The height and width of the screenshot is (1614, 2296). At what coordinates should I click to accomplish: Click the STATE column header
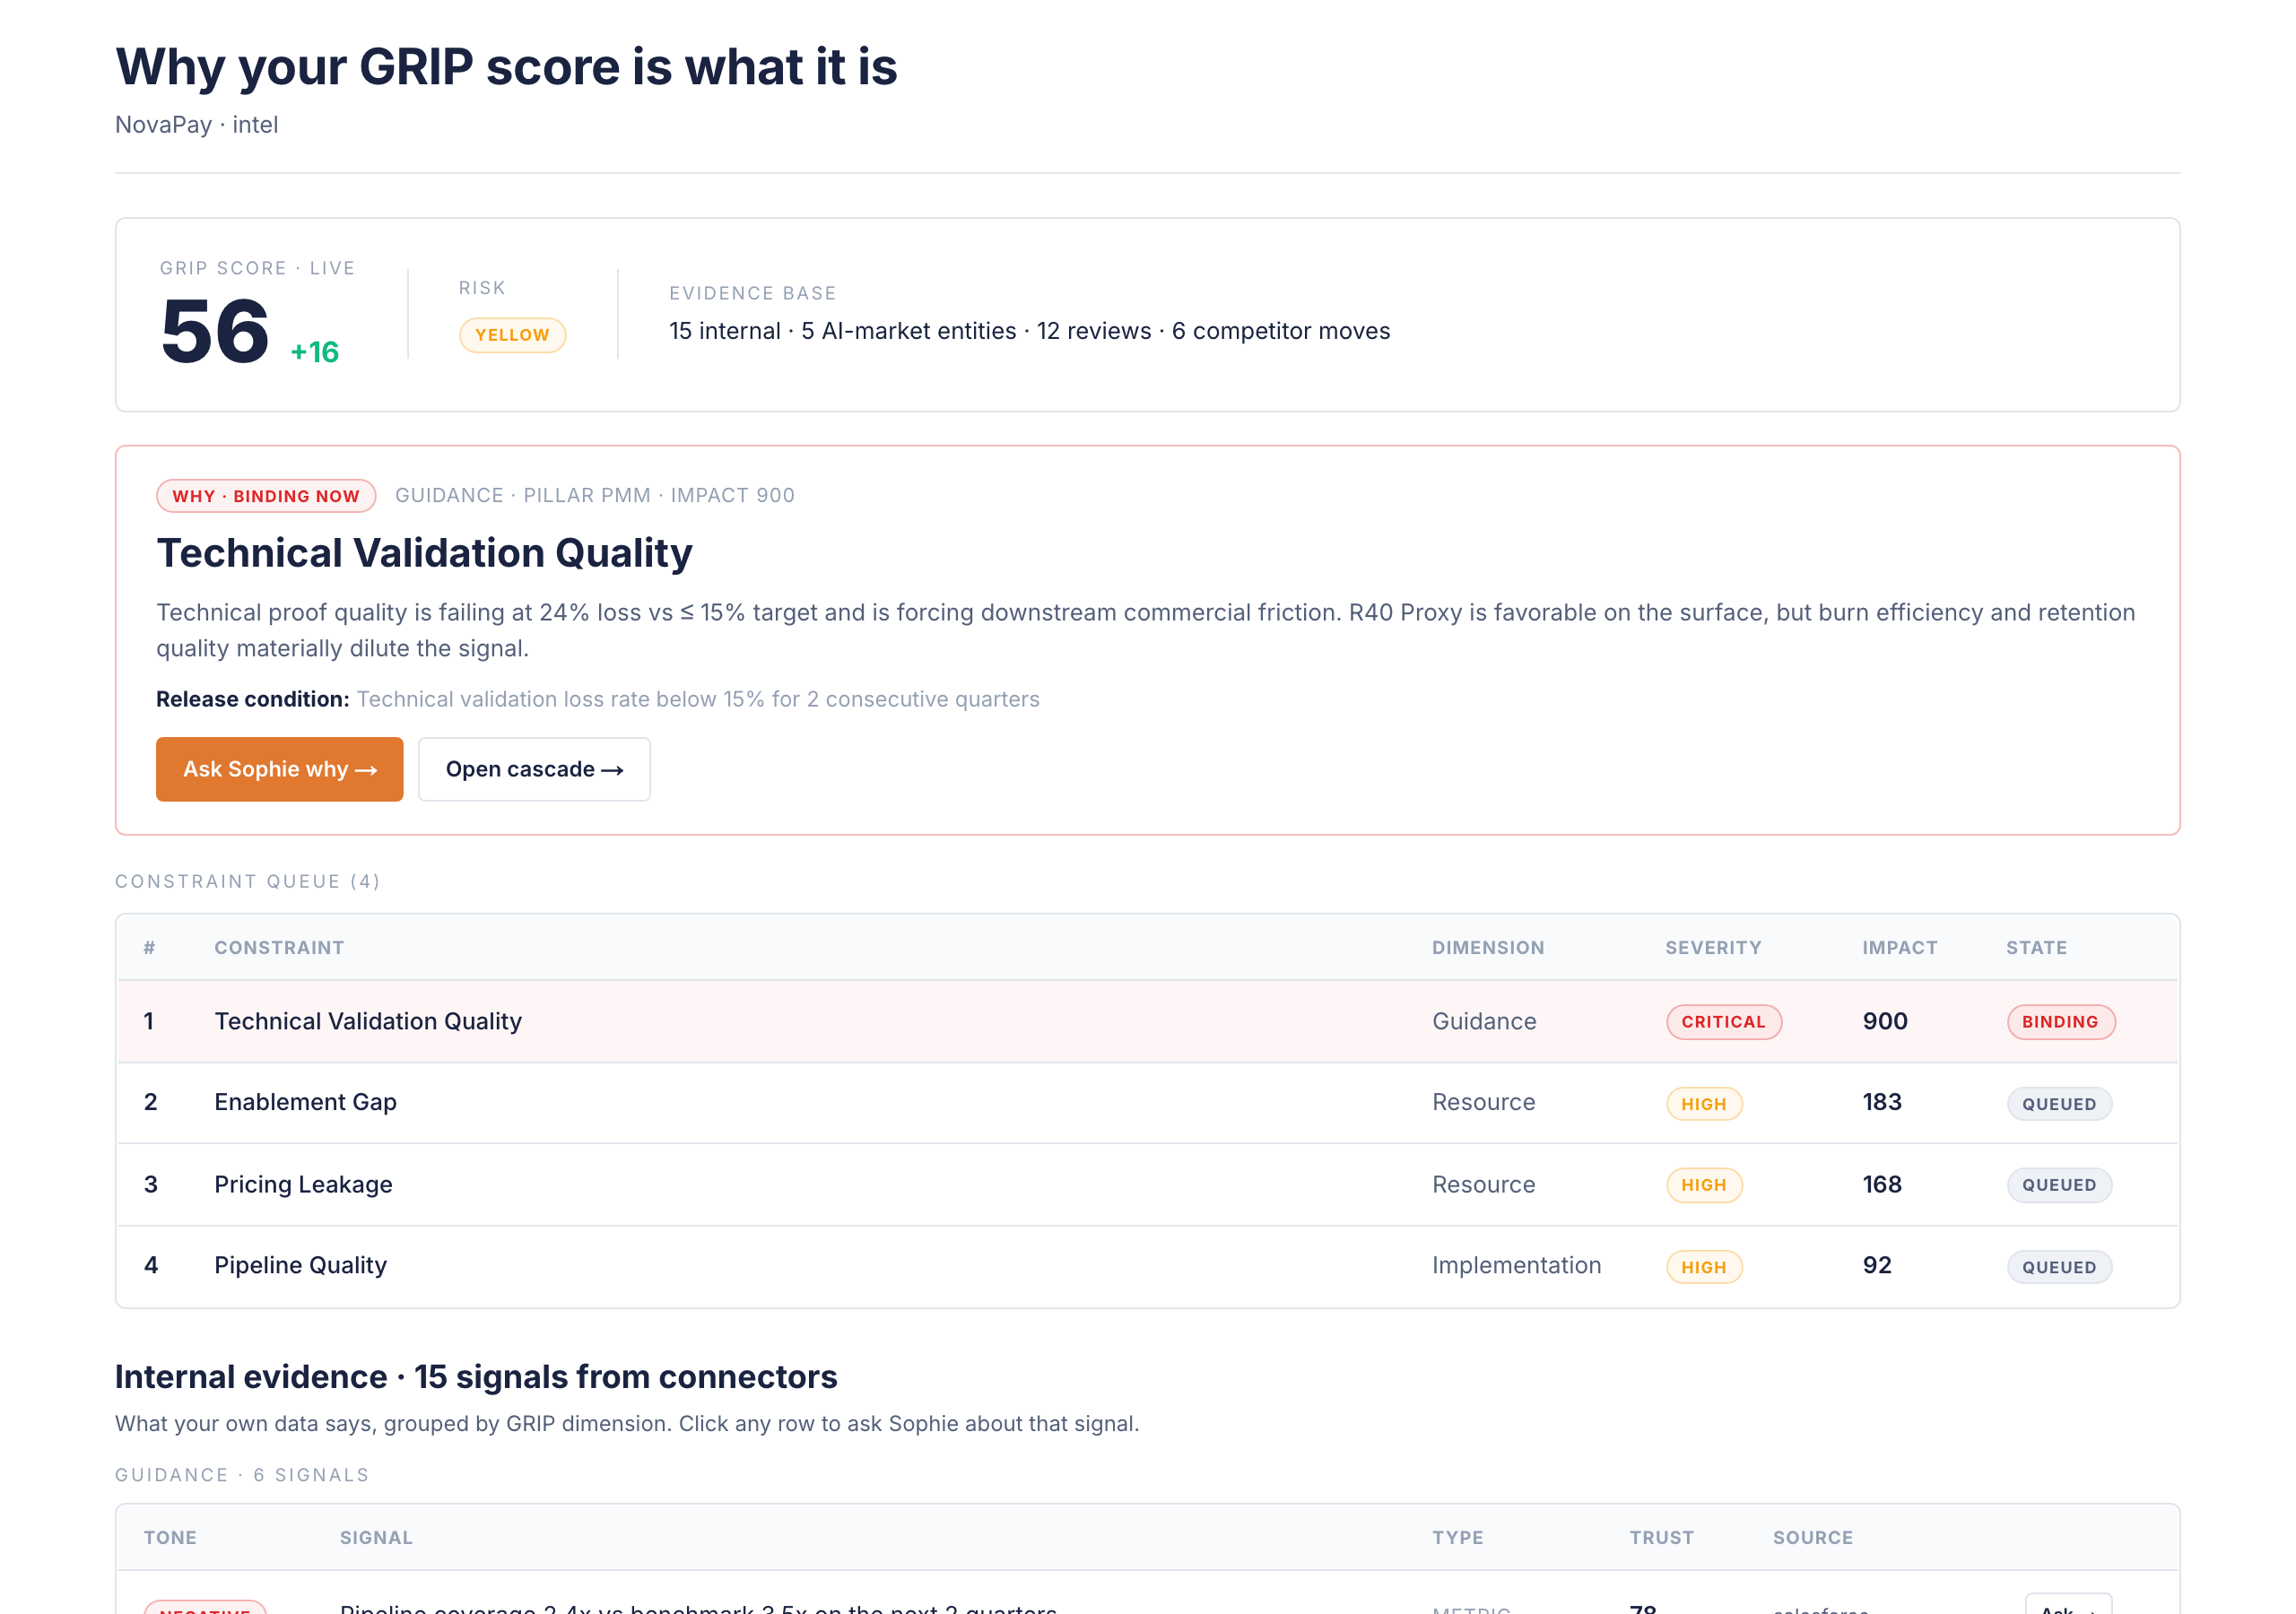[x=2036, y=948]
